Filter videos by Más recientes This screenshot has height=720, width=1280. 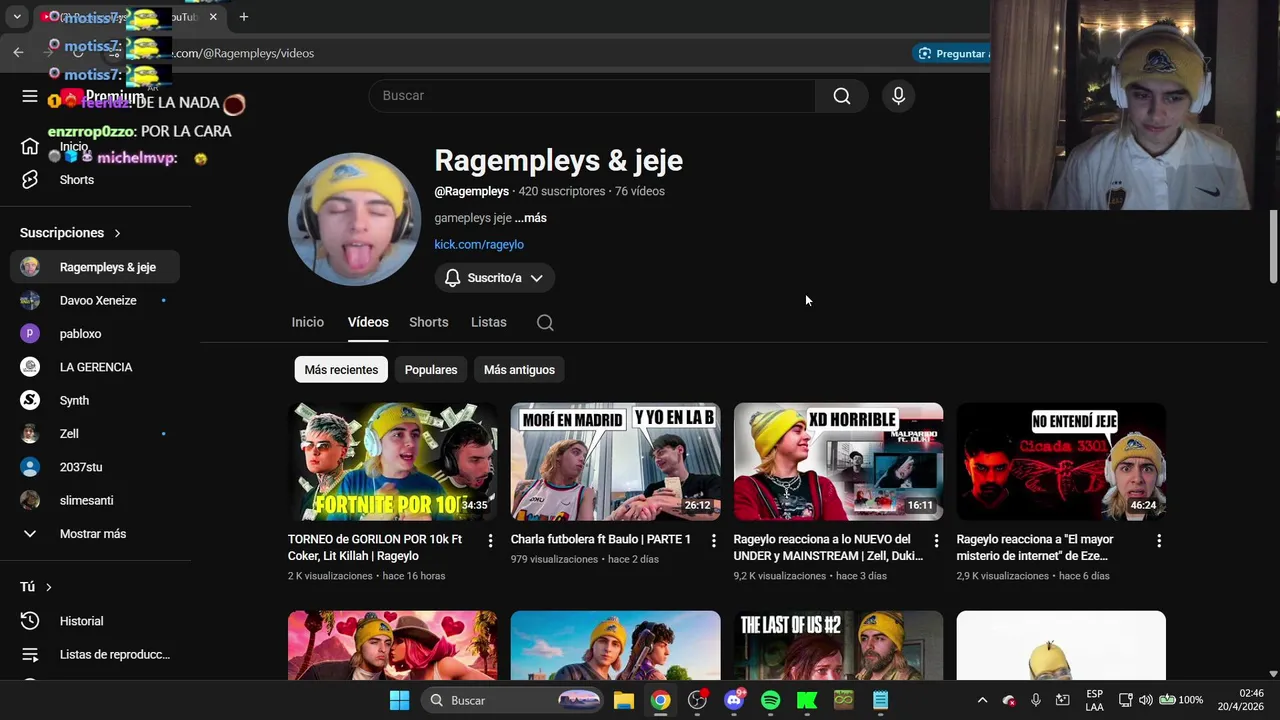tap(341, 370)
